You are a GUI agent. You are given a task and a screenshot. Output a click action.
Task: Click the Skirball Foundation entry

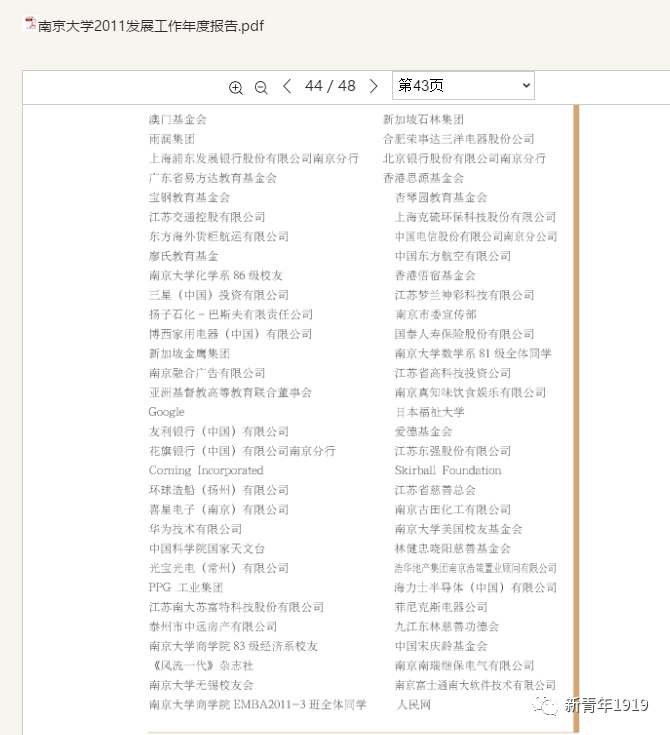click(448, 470)
